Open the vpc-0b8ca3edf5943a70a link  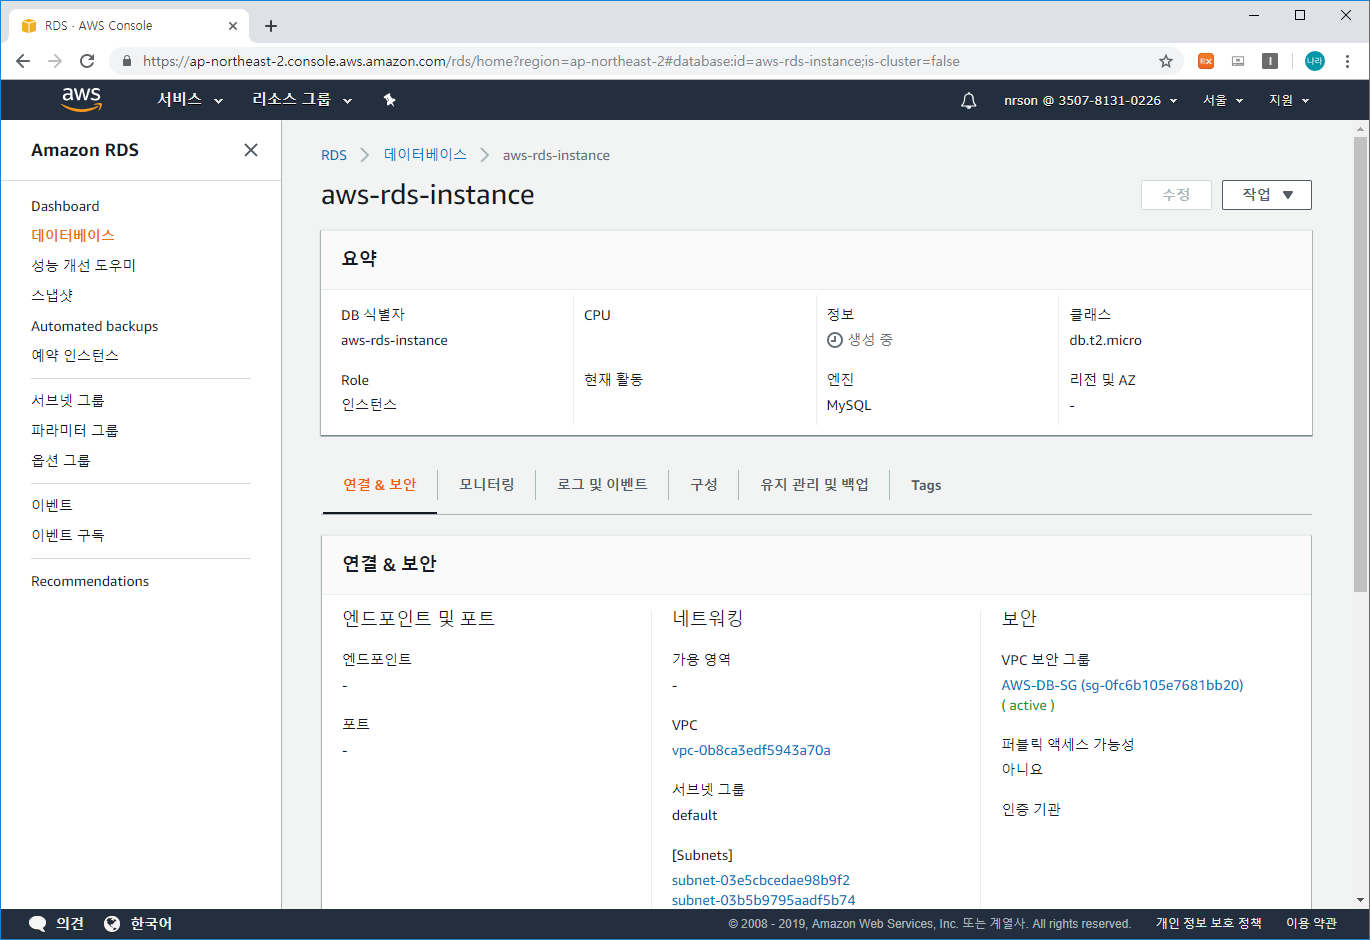tap(751, 750)
